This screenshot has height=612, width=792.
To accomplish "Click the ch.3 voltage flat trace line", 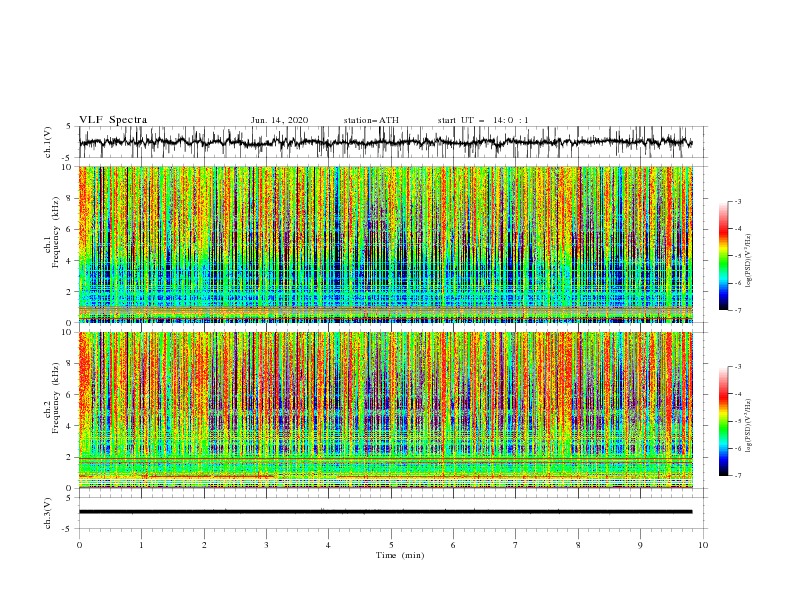I will pos(385,512).
